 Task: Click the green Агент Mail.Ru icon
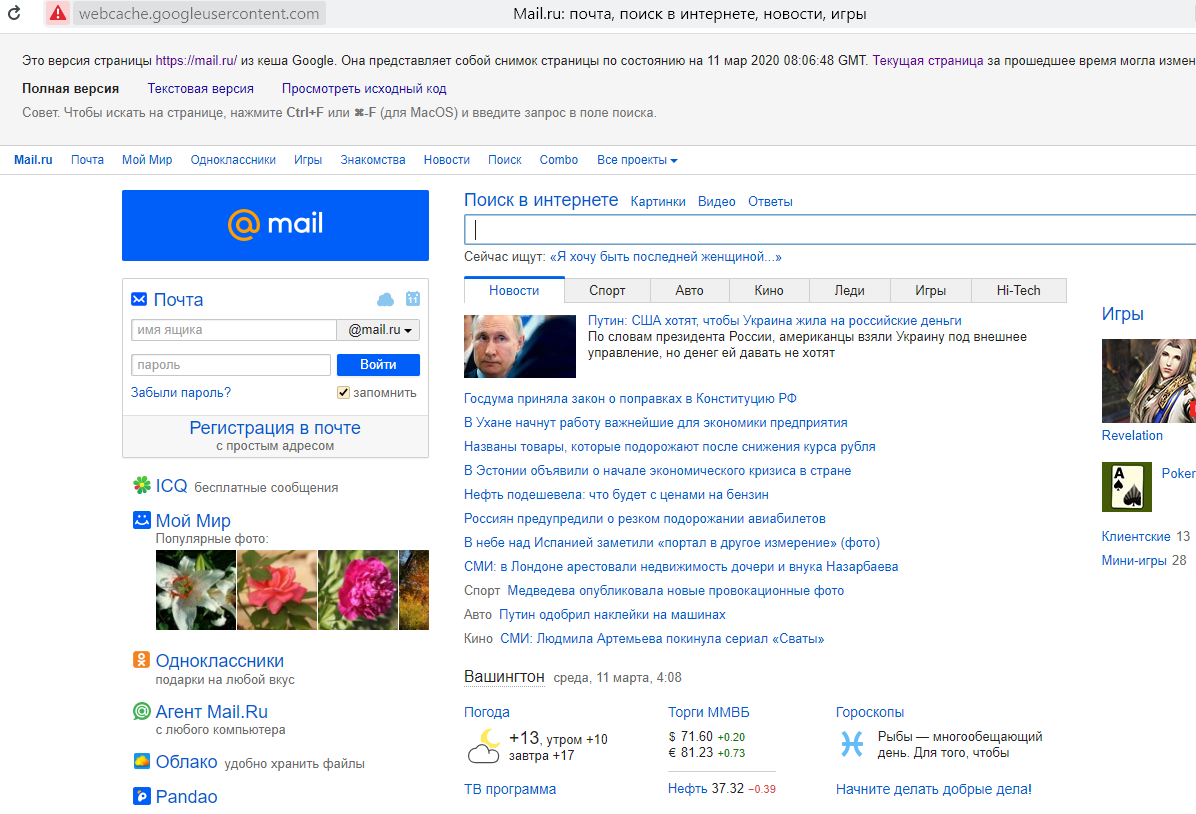pyautogui.click(x=142, y=711)
